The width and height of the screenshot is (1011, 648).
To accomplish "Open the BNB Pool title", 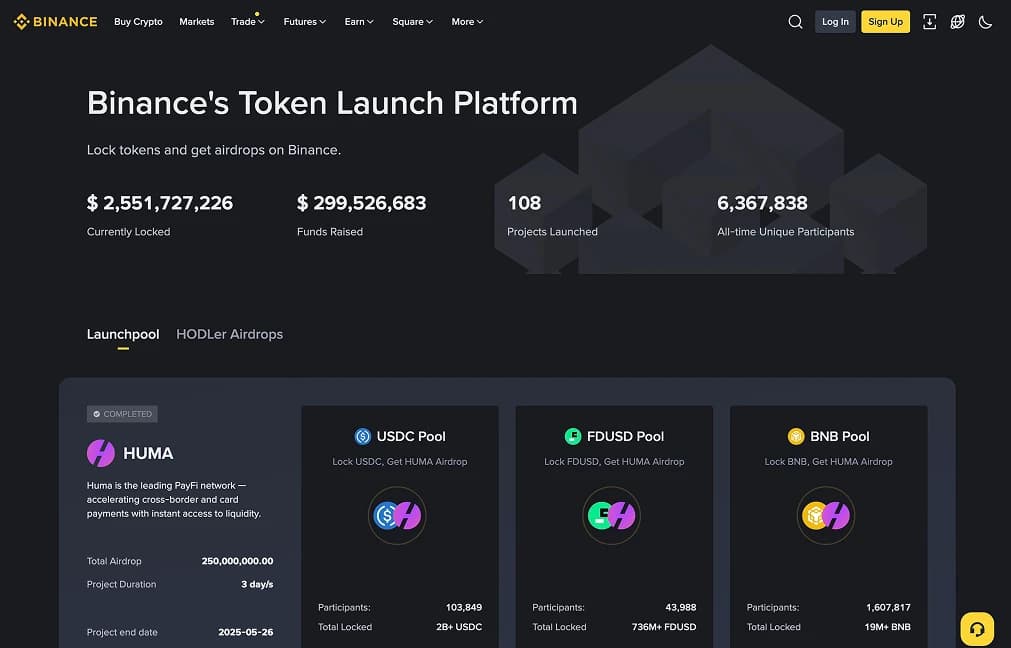I will tap(839, 437).
